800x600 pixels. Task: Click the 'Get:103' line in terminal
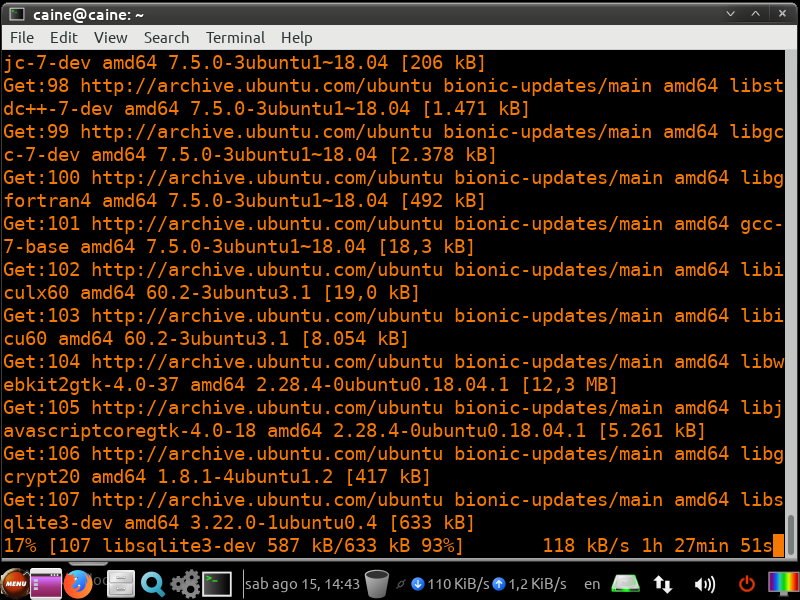393,315
